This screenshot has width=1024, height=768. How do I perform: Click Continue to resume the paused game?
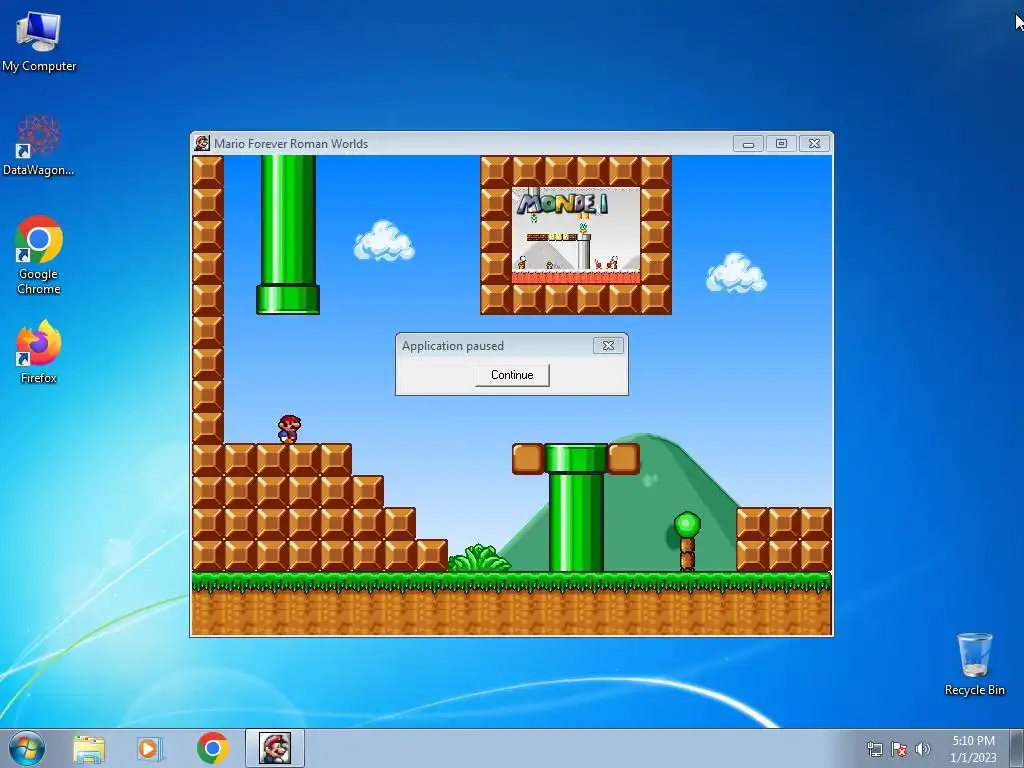[x=512, y=375]
